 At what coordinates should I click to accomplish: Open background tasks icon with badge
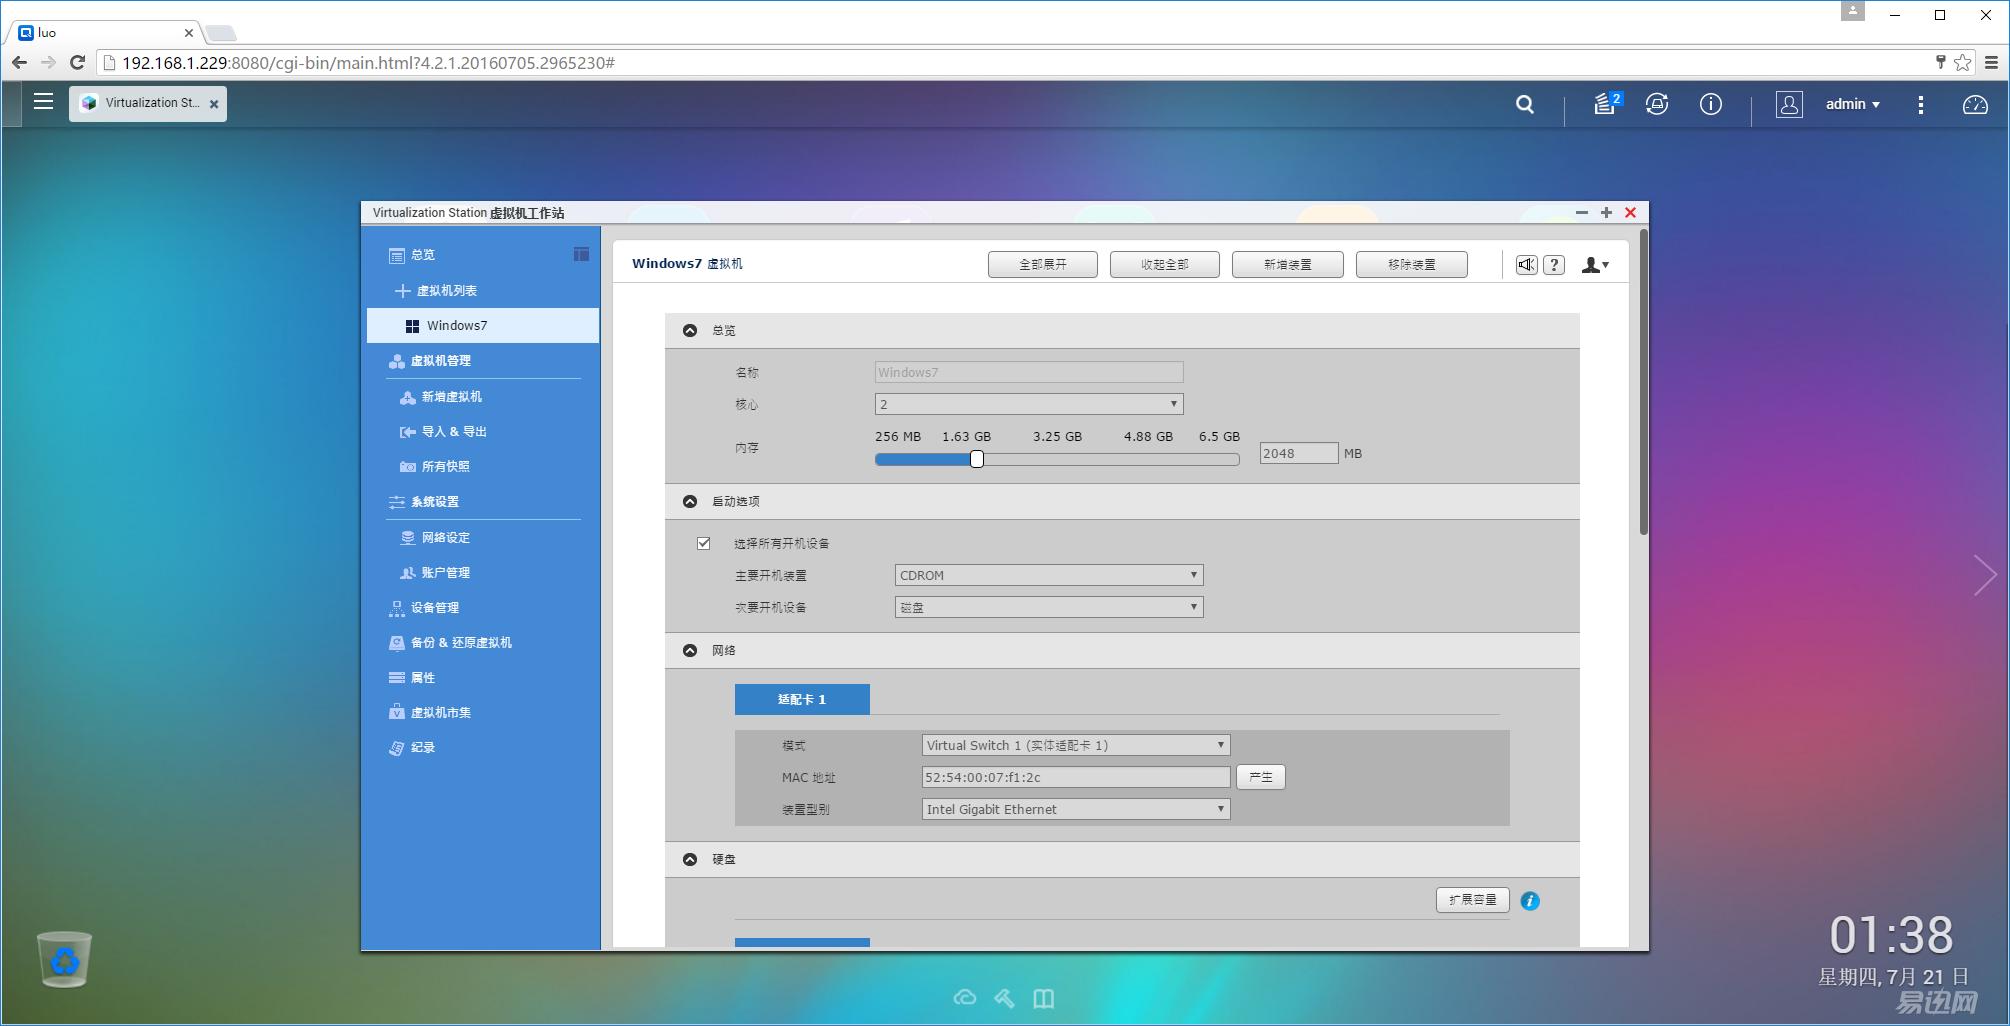1606,104
